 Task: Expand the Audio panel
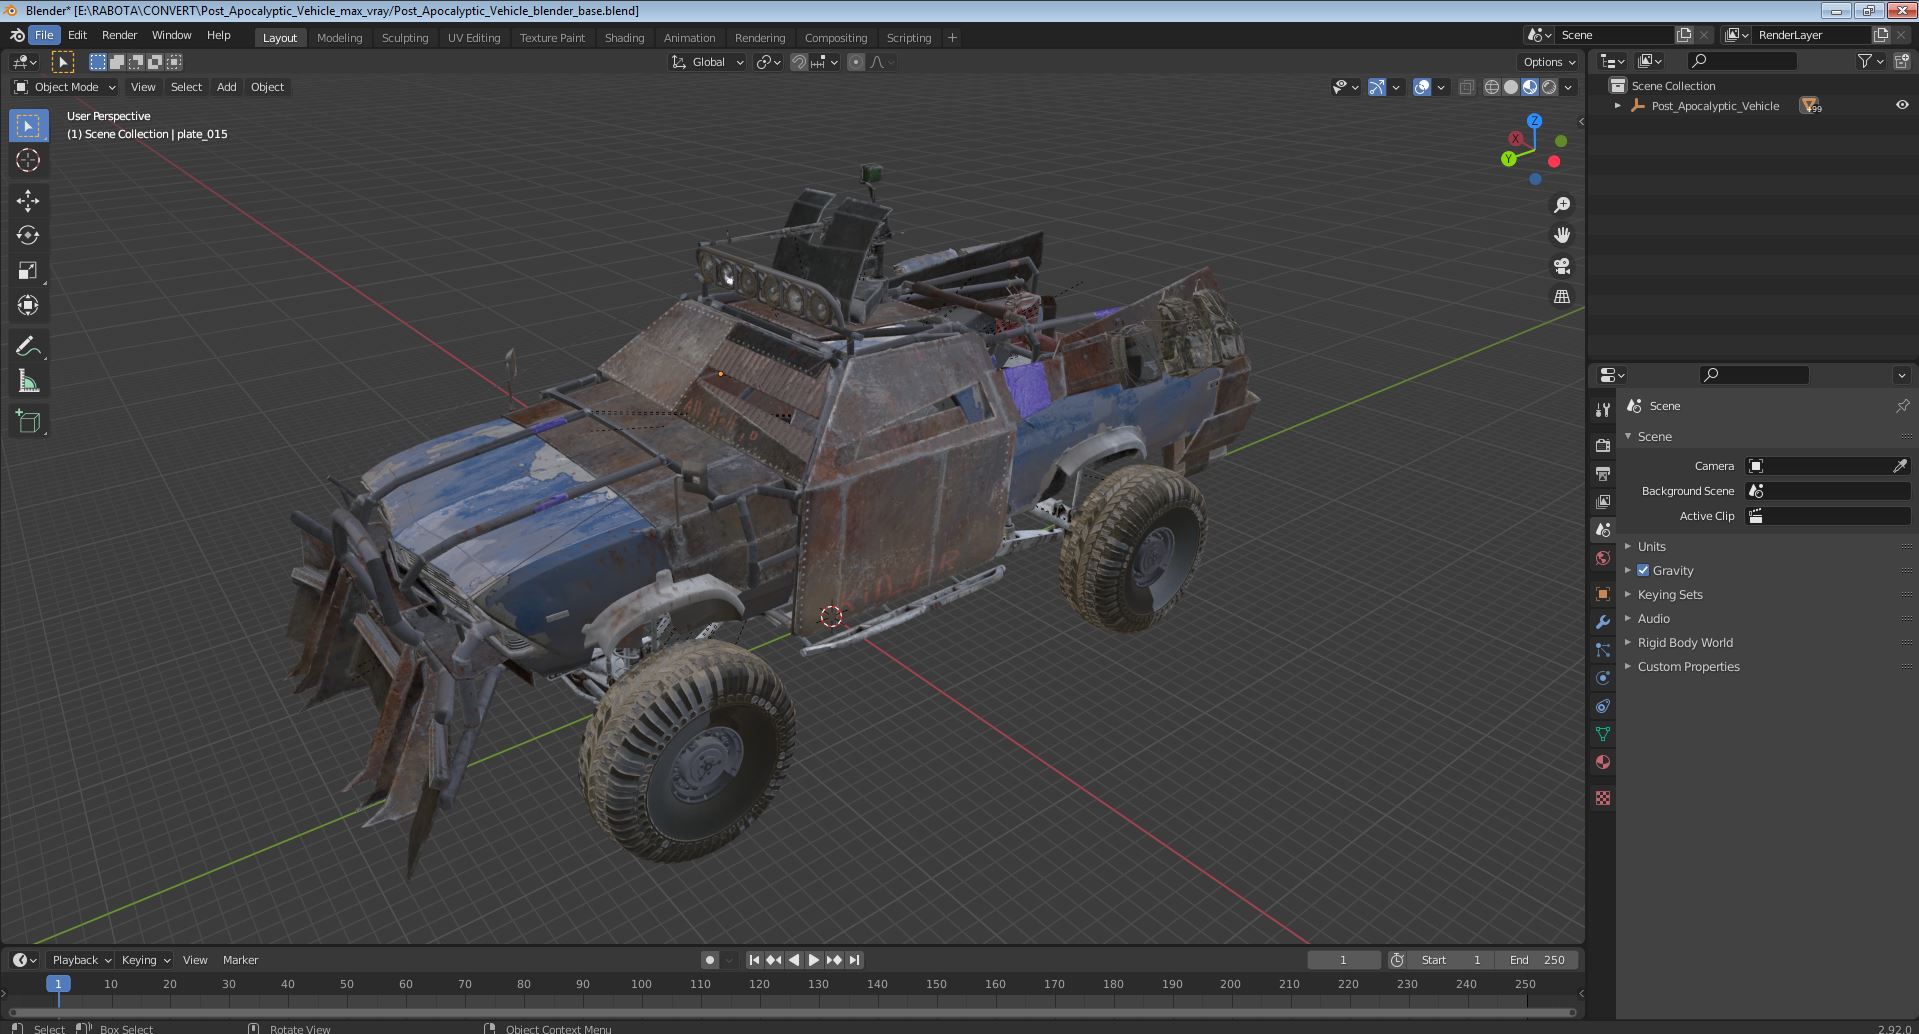click(x=1653, y=618)
